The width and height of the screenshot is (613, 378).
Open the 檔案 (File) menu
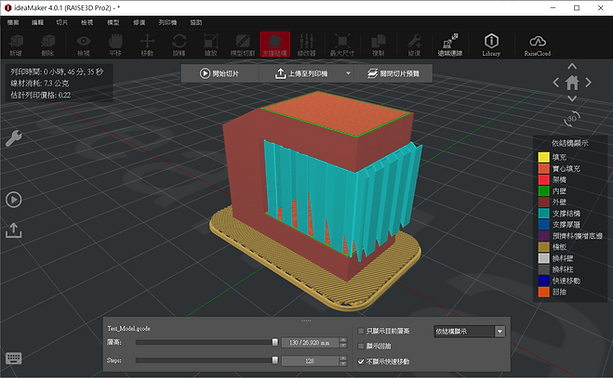[x=13, y=22]
